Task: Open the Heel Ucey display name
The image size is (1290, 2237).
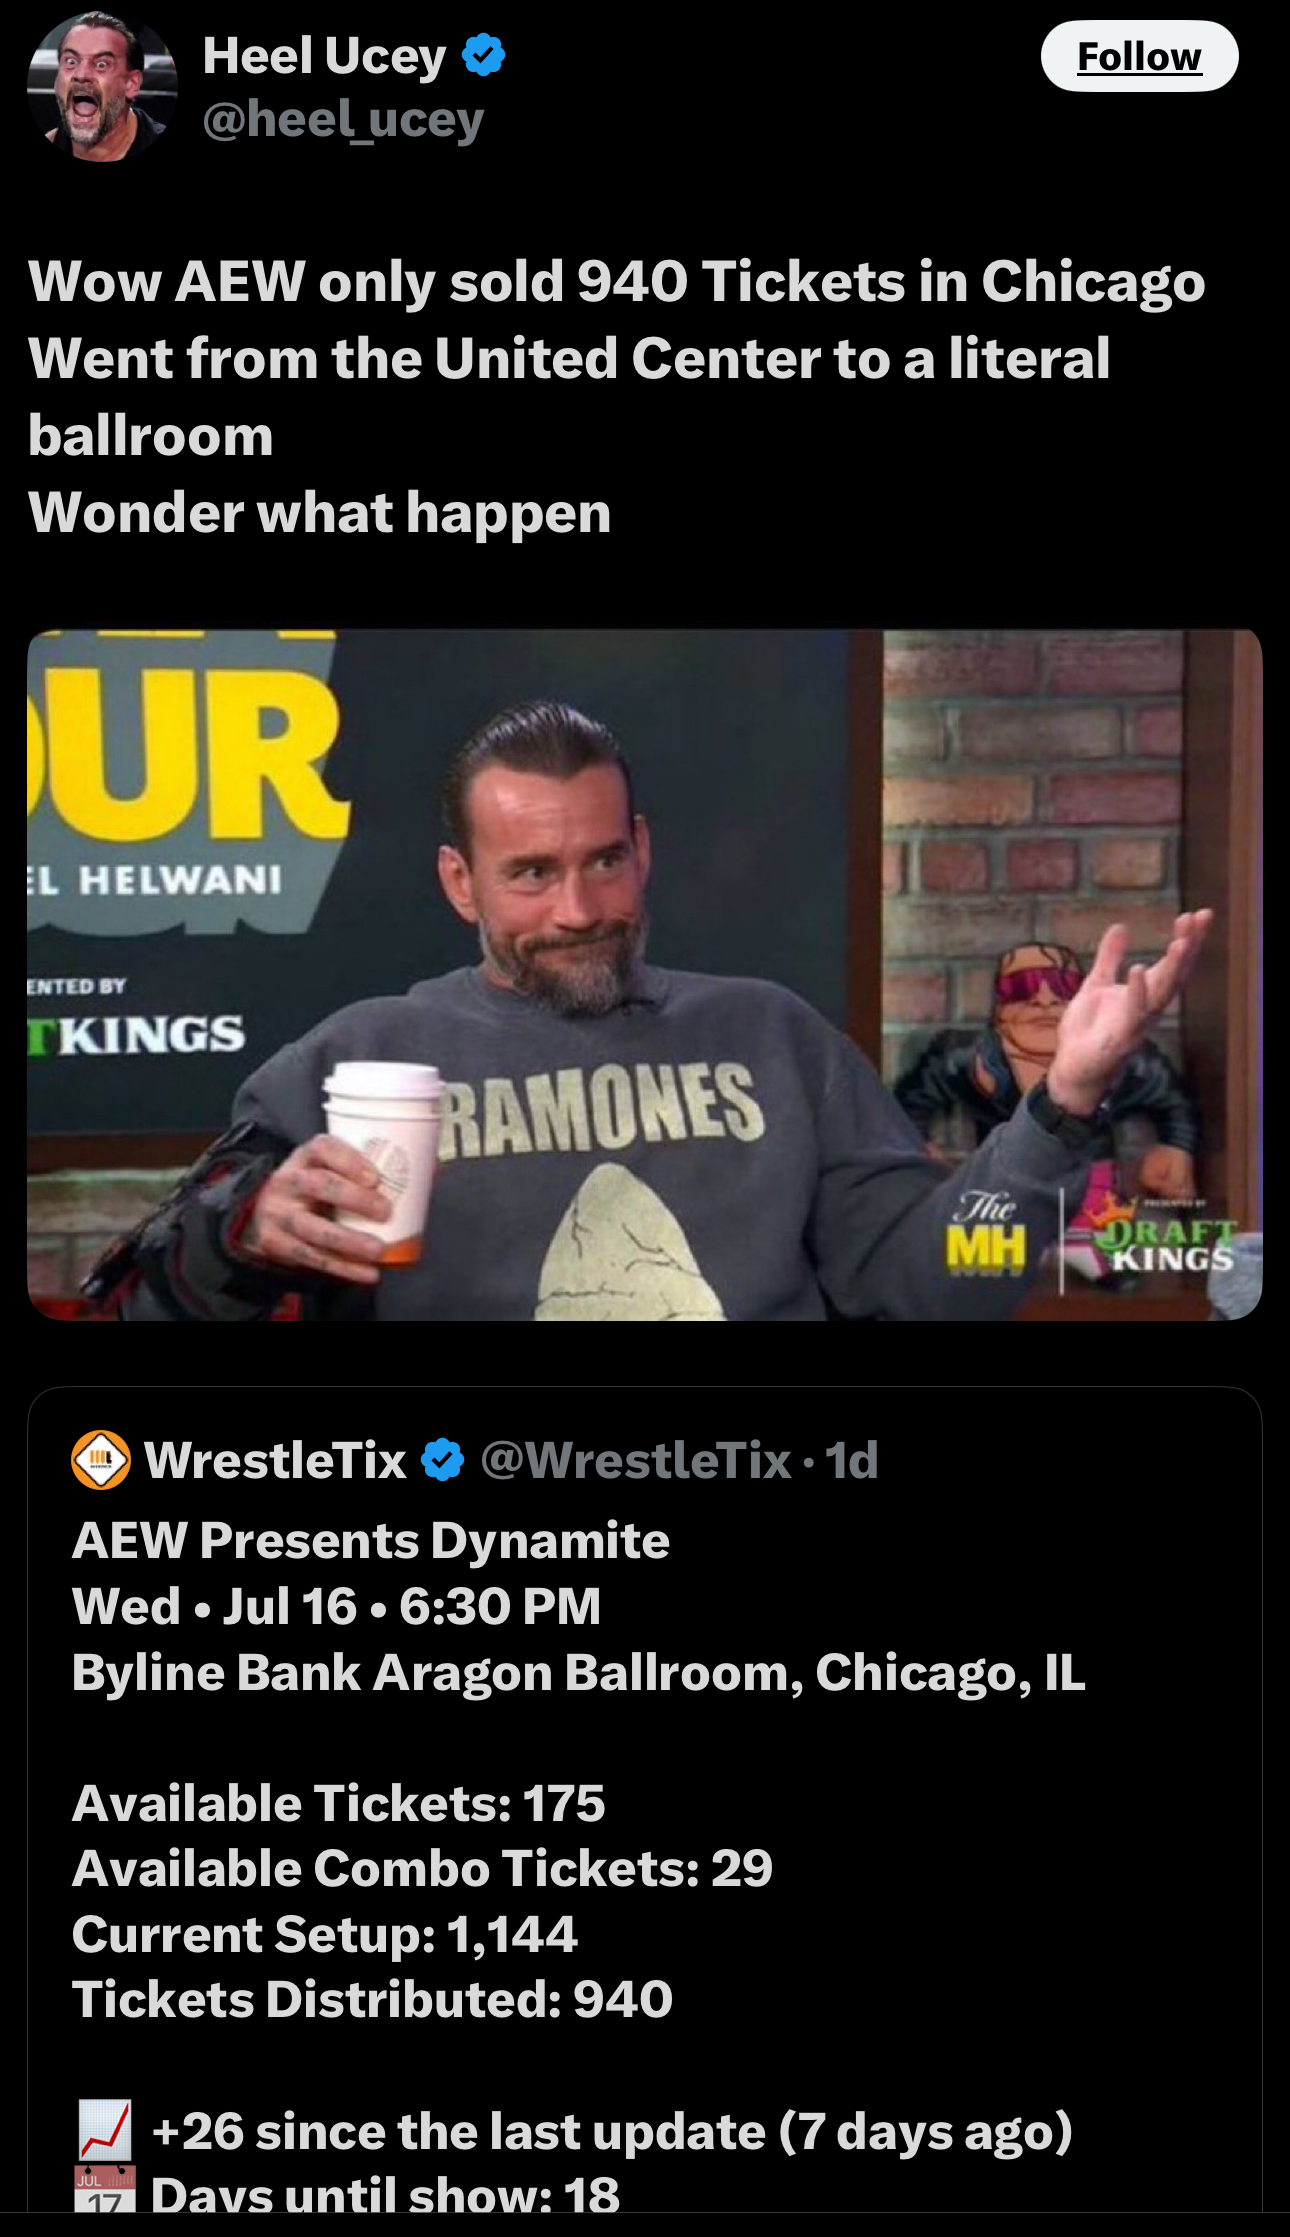Action: pyautogui.click(x=324, y=55)
